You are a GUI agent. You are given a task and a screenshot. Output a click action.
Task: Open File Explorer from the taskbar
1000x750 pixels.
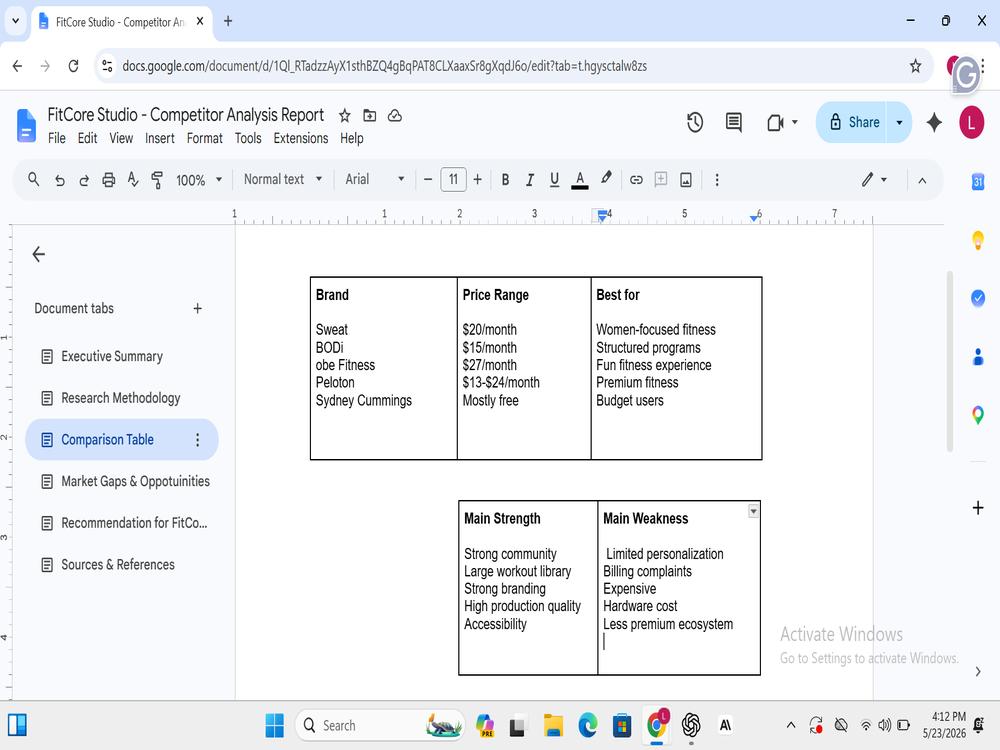(x=553, y=725)
